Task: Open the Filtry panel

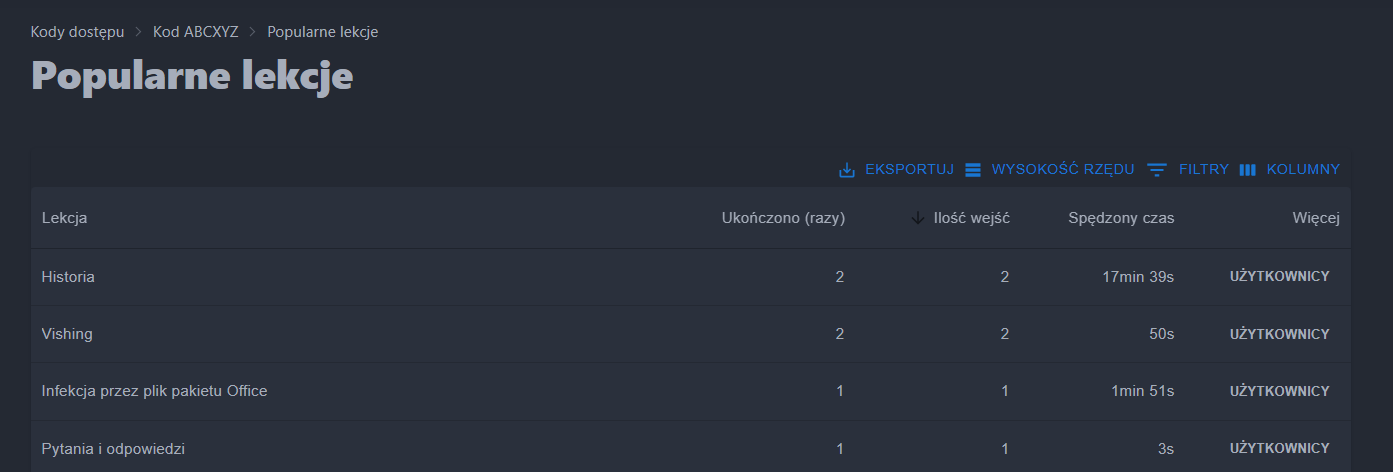Action: pos(1203,170)
